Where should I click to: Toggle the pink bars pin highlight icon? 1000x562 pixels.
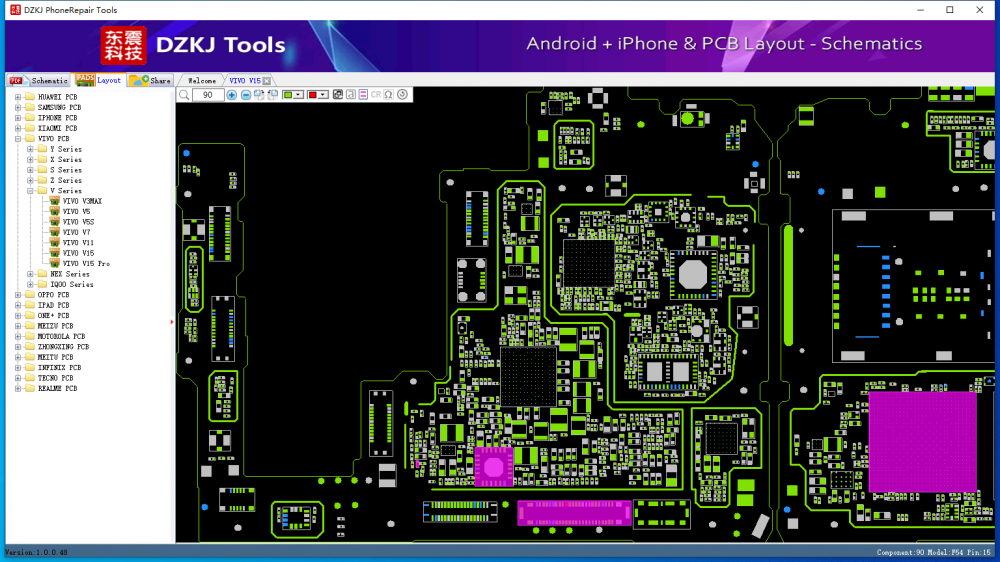364,95
